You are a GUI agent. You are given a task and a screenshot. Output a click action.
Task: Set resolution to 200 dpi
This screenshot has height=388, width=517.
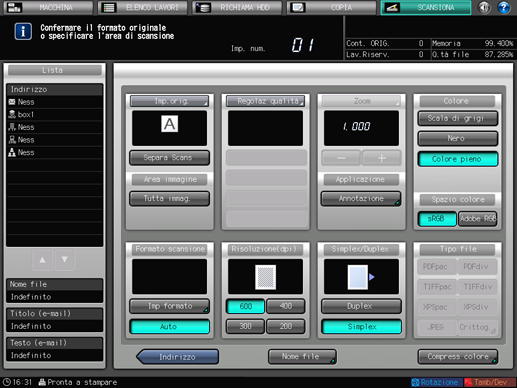tap(286, 327)
